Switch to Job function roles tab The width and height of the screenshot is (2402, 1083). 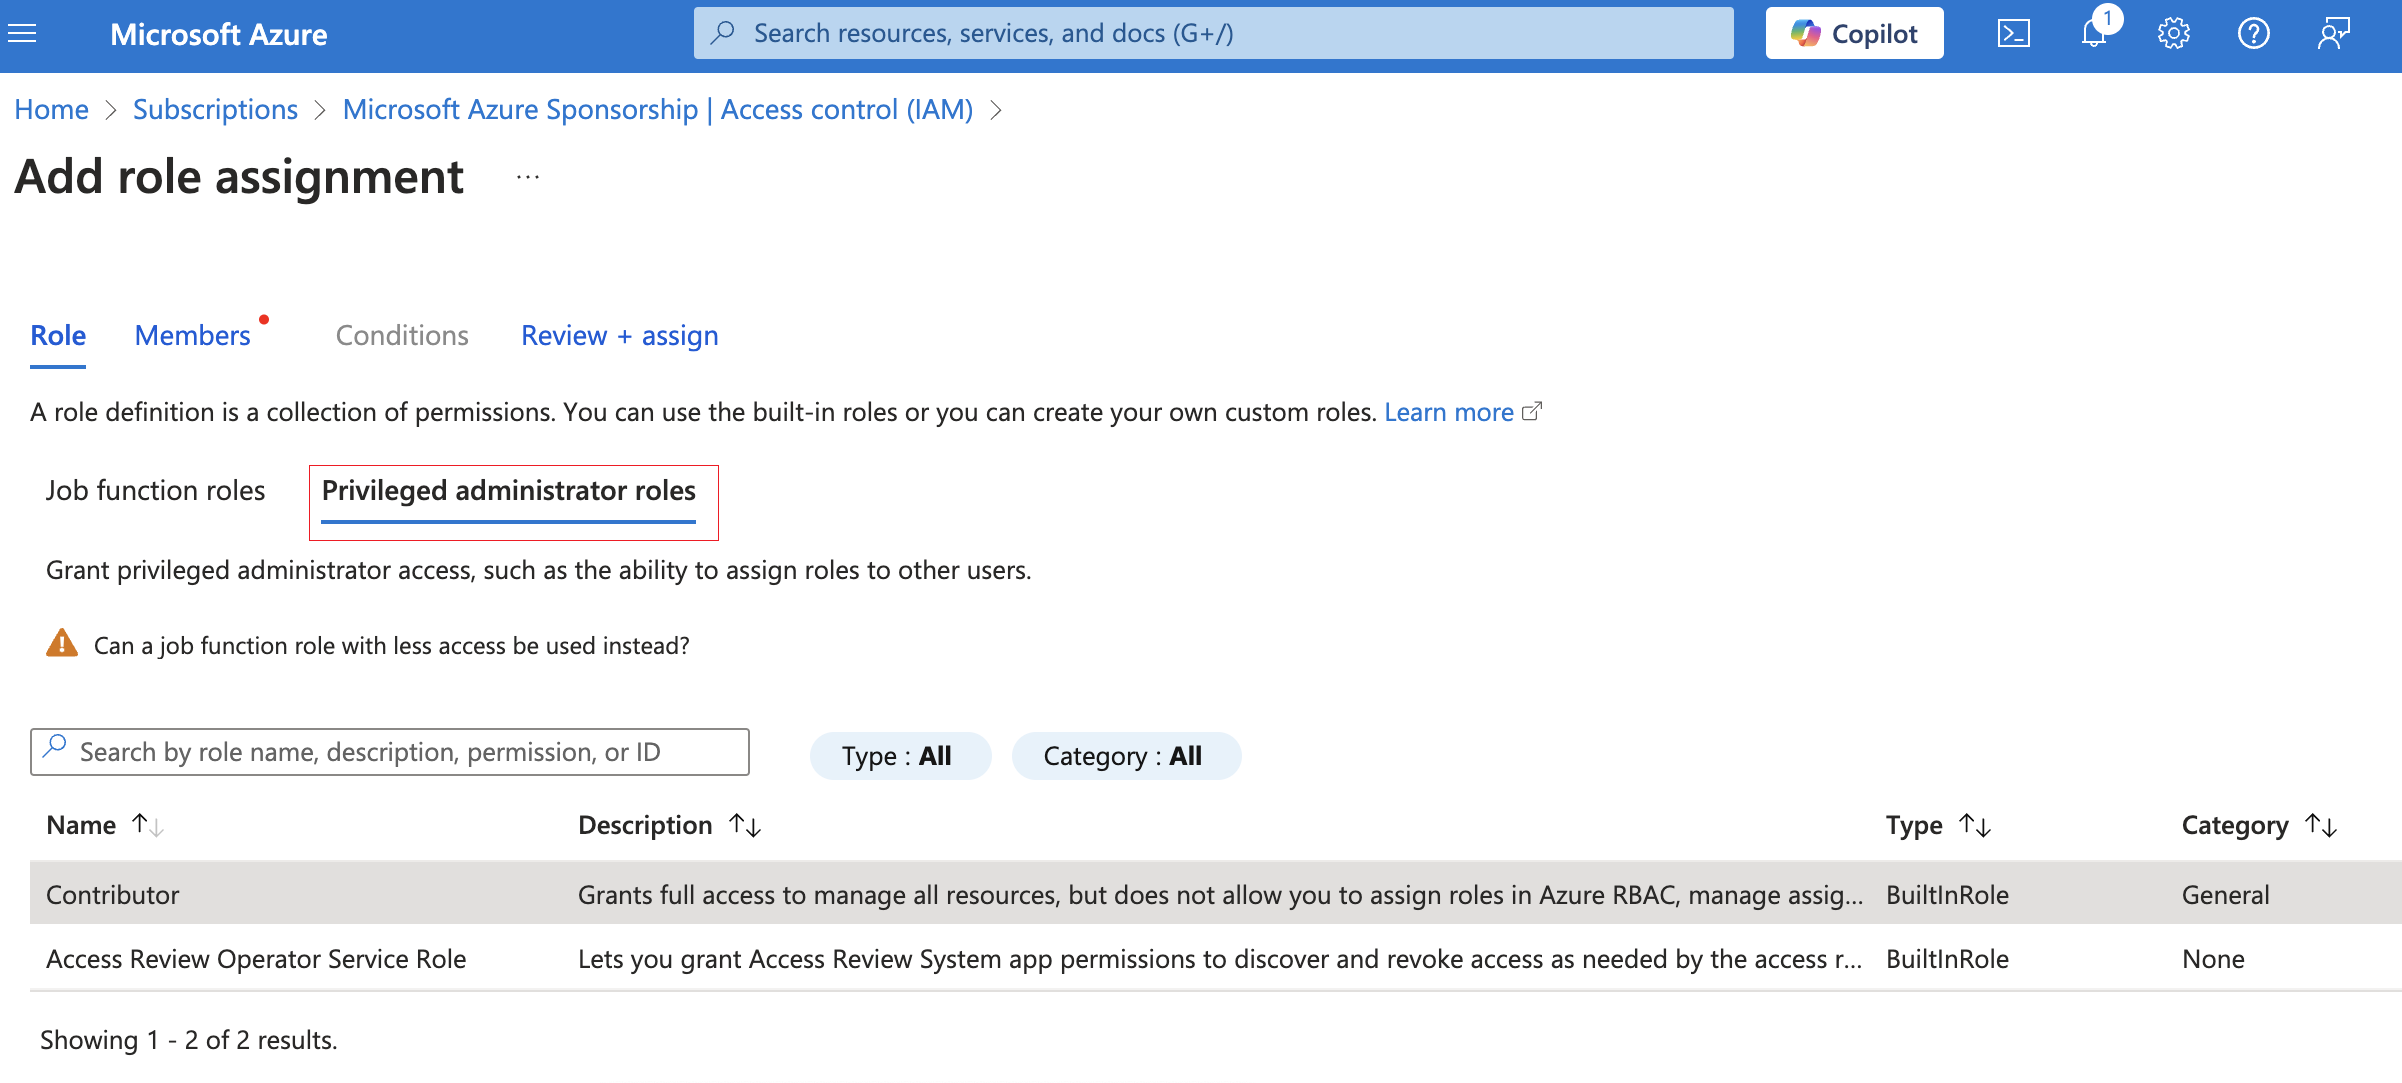(x=155, y=491)
